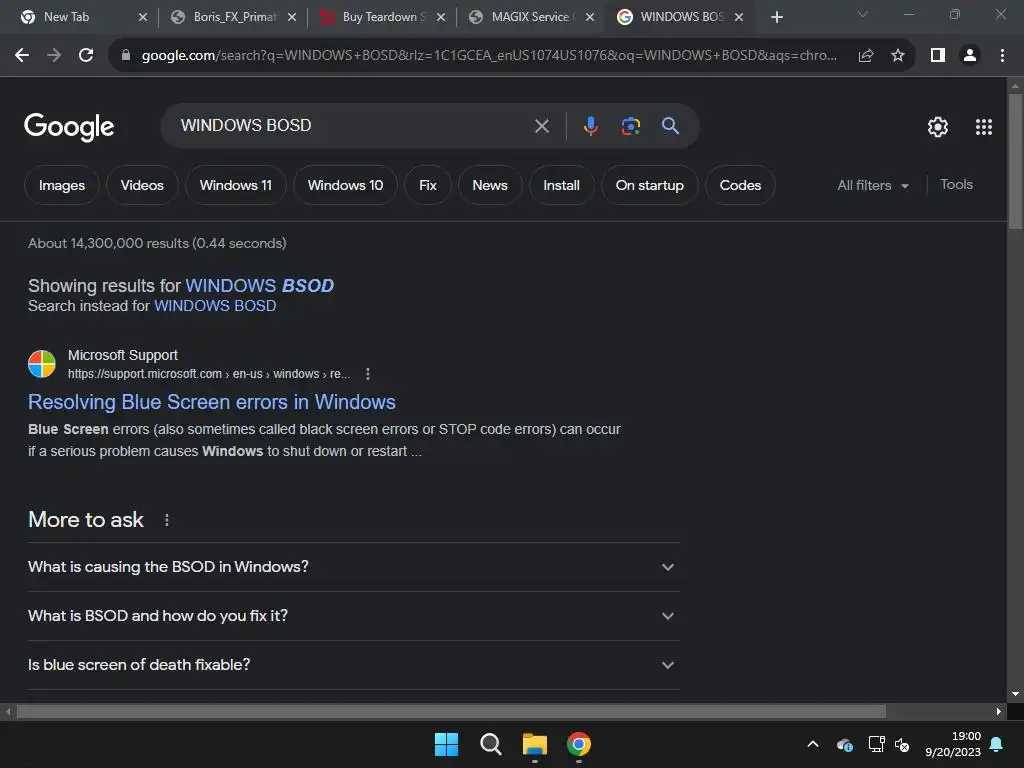Expand 'What is BSOD and how do you fix it?'
Viewport: 1024px width, 768px height.
click(x=353, y=616)
